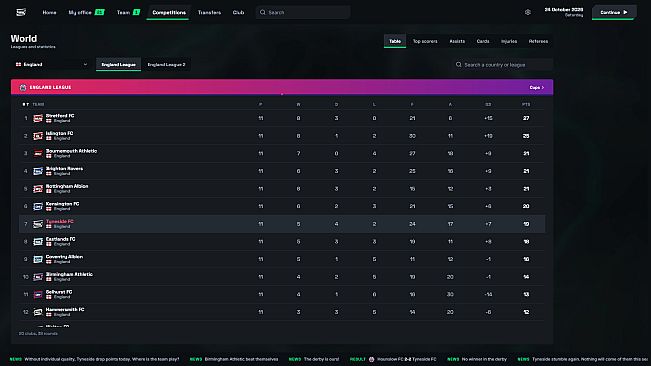Image resolution: width=651 pixels, height=366 pixels.
Task: Sort table by TEAM column header
Action: [x=38, y=105]
